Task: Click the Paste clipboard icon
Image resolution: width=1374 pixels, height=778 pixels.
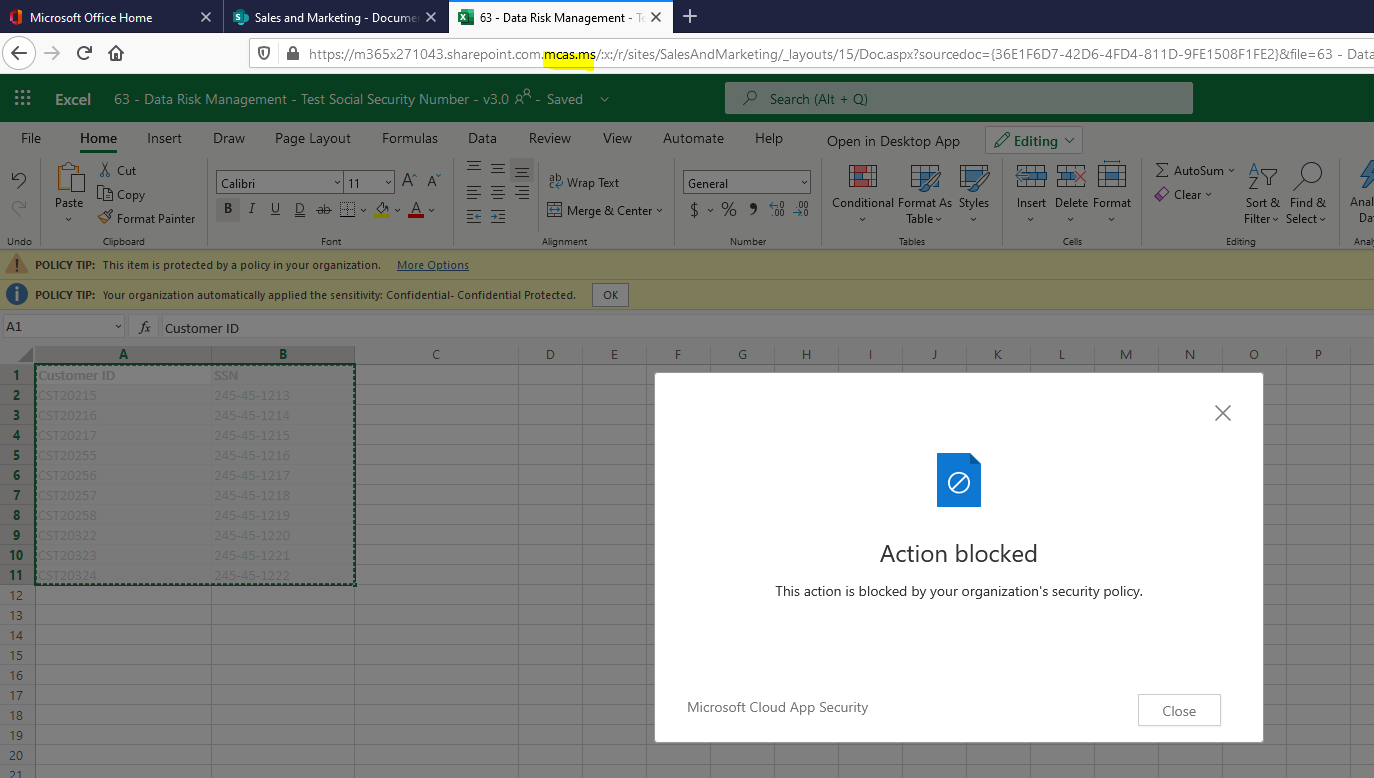Action: pyautogui.click(x=70, y=178)
